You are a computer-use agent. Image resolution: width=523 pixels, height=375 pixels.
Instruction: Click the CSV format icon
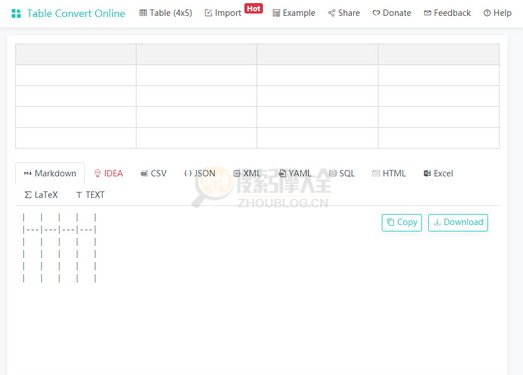(x=144, y=173)
